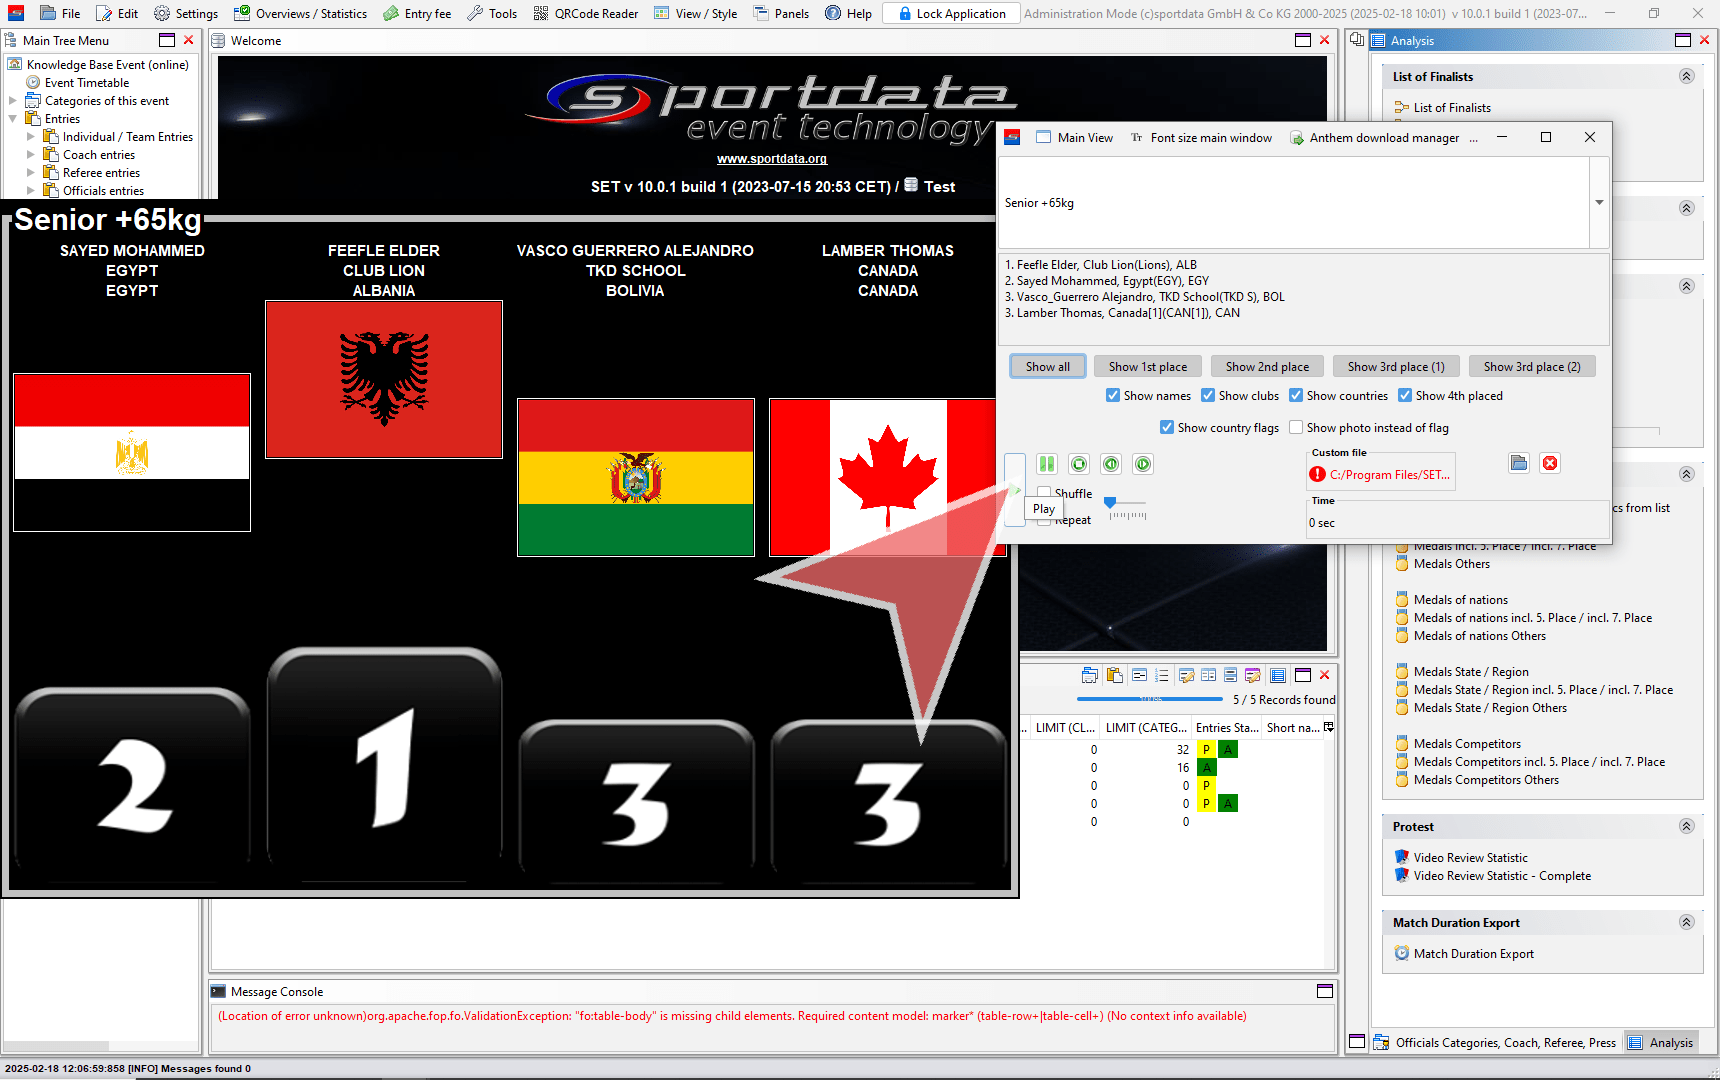
Task: Expand Individual / Team Entries tree node
Action: [30, 137]
